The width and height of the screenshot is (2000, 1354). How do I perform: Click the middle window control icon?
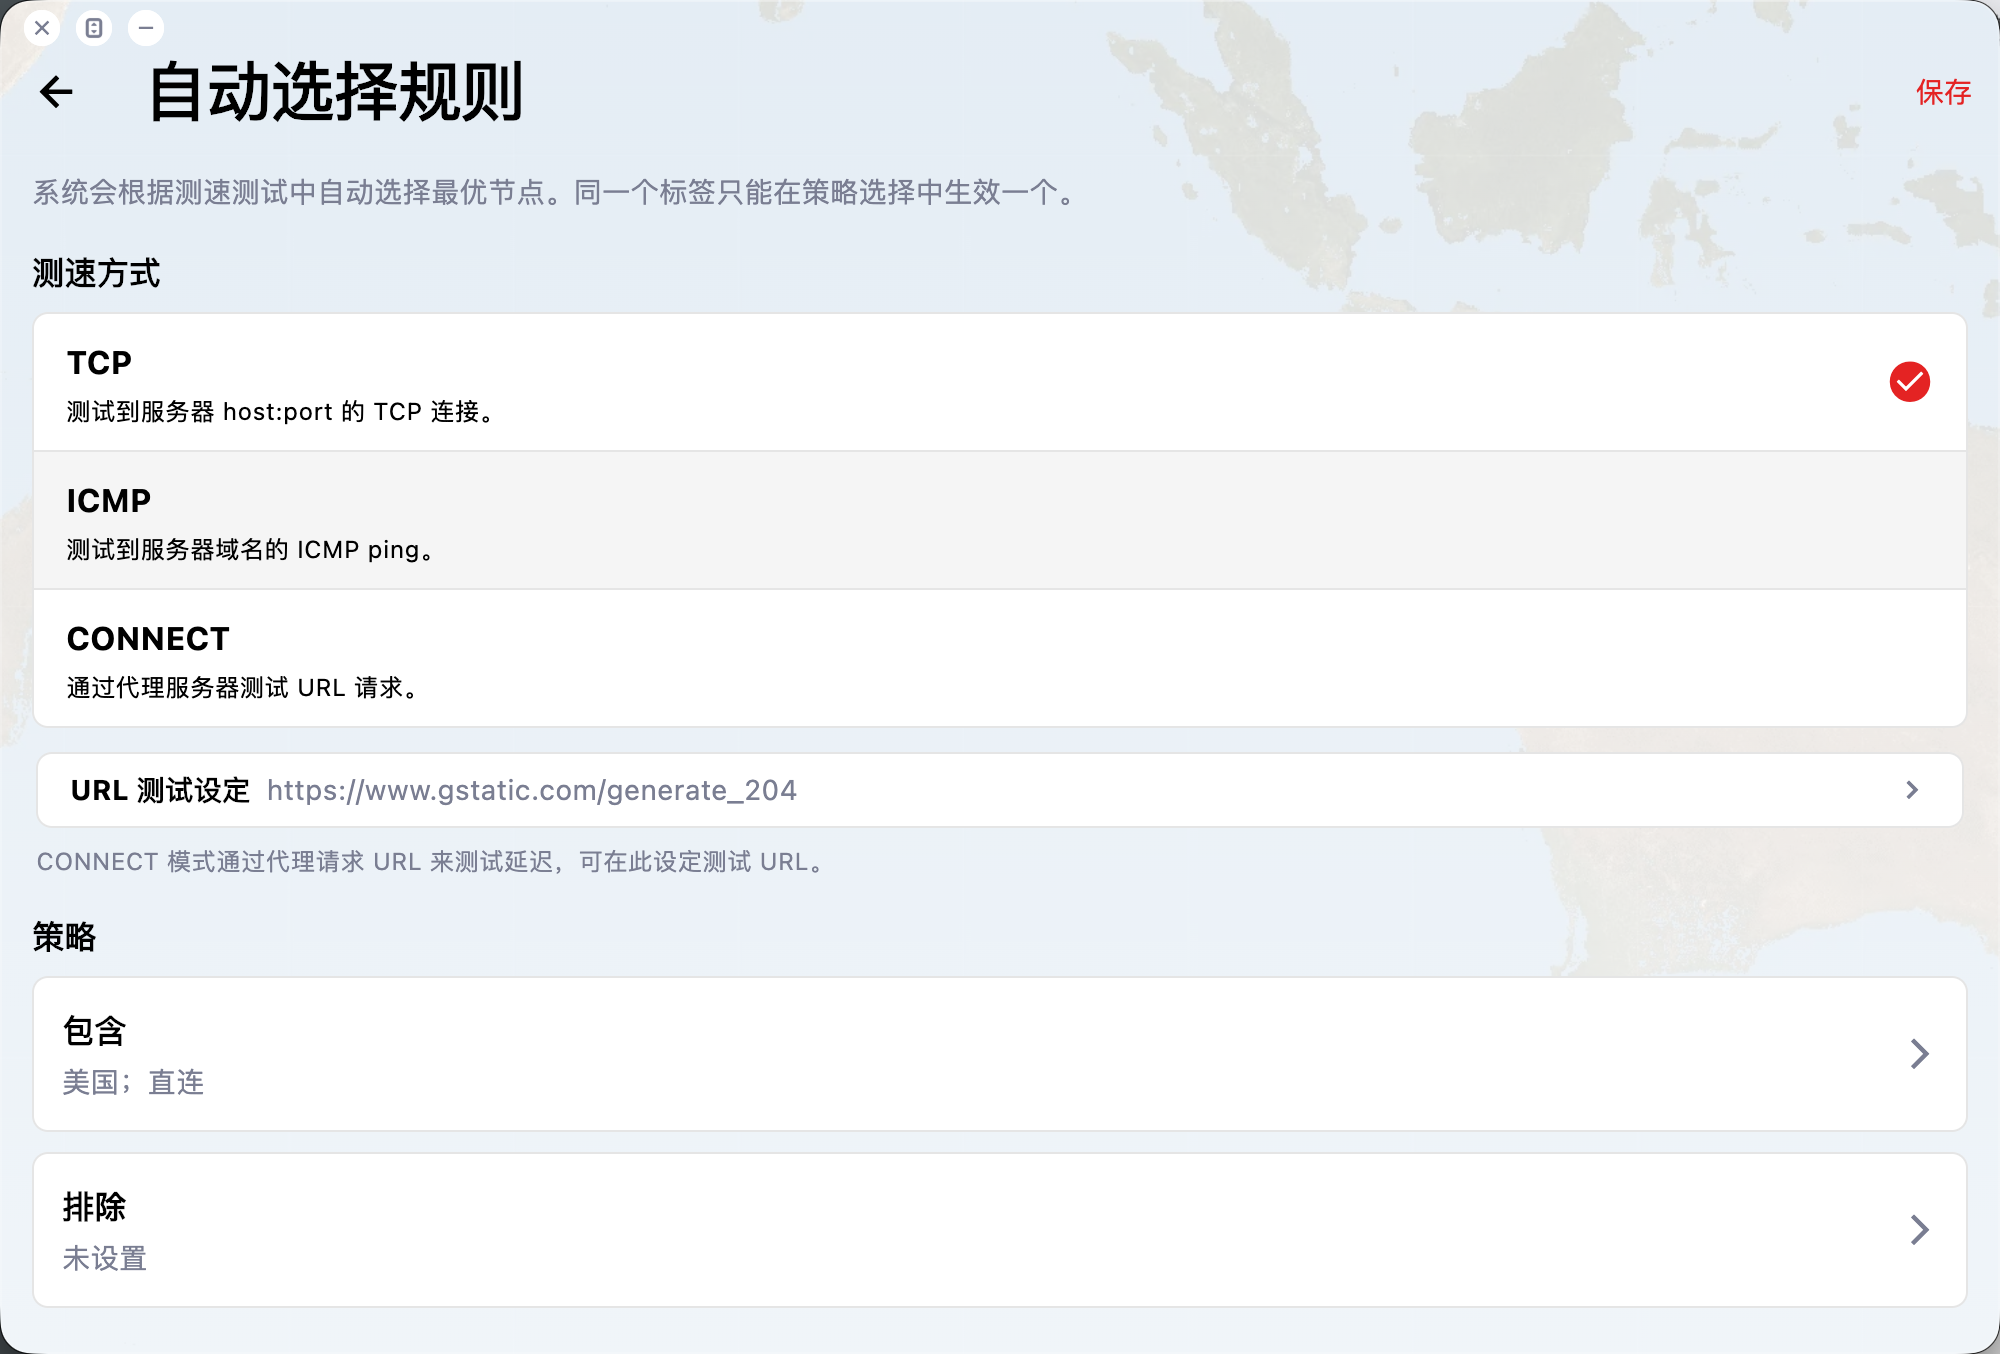(94, 28)
